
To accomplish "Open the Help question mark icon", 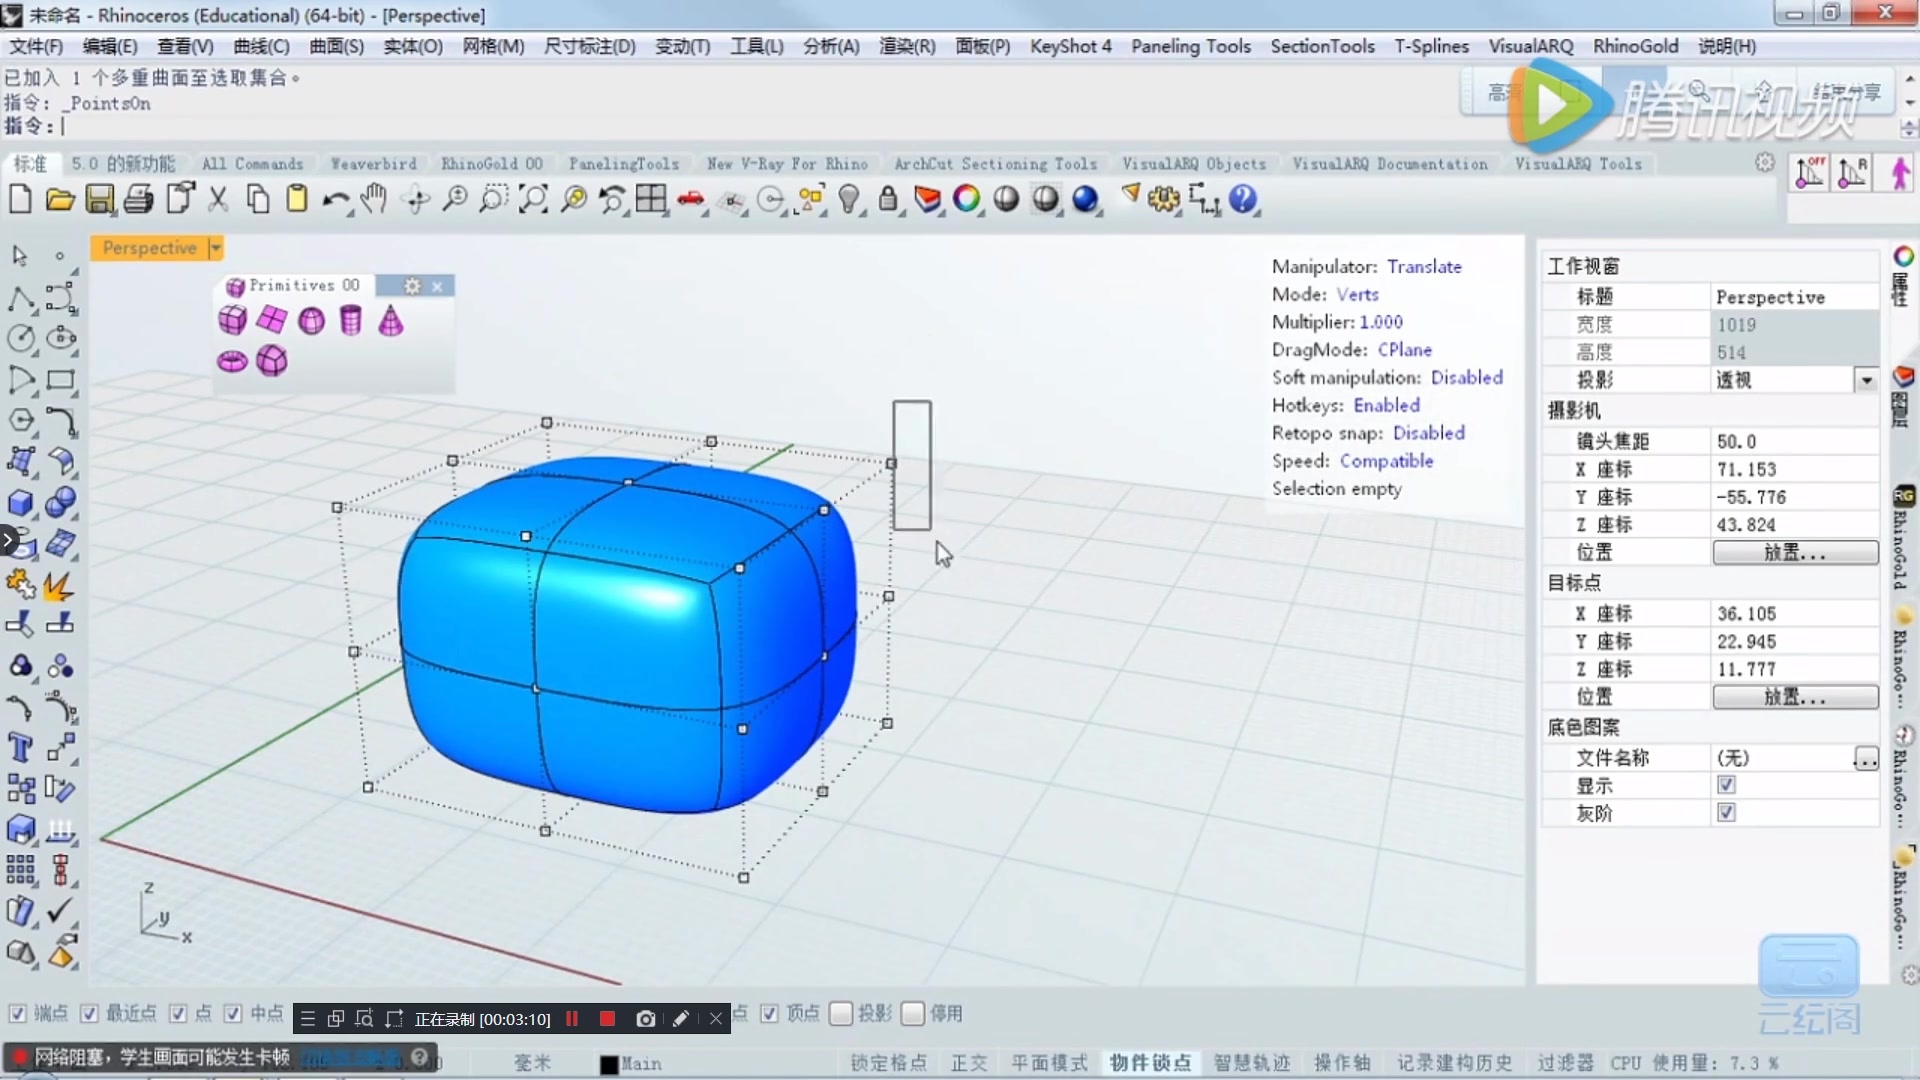I will (x=1242, y=199).
